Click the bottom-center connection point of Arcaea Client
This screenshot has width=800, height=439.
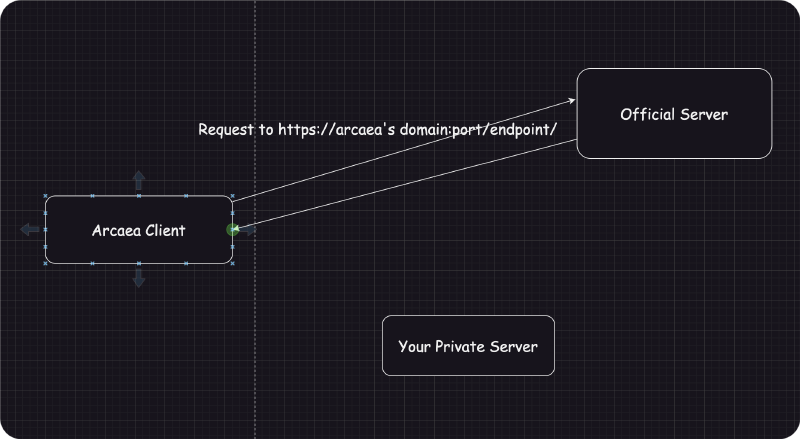(139, 264)
